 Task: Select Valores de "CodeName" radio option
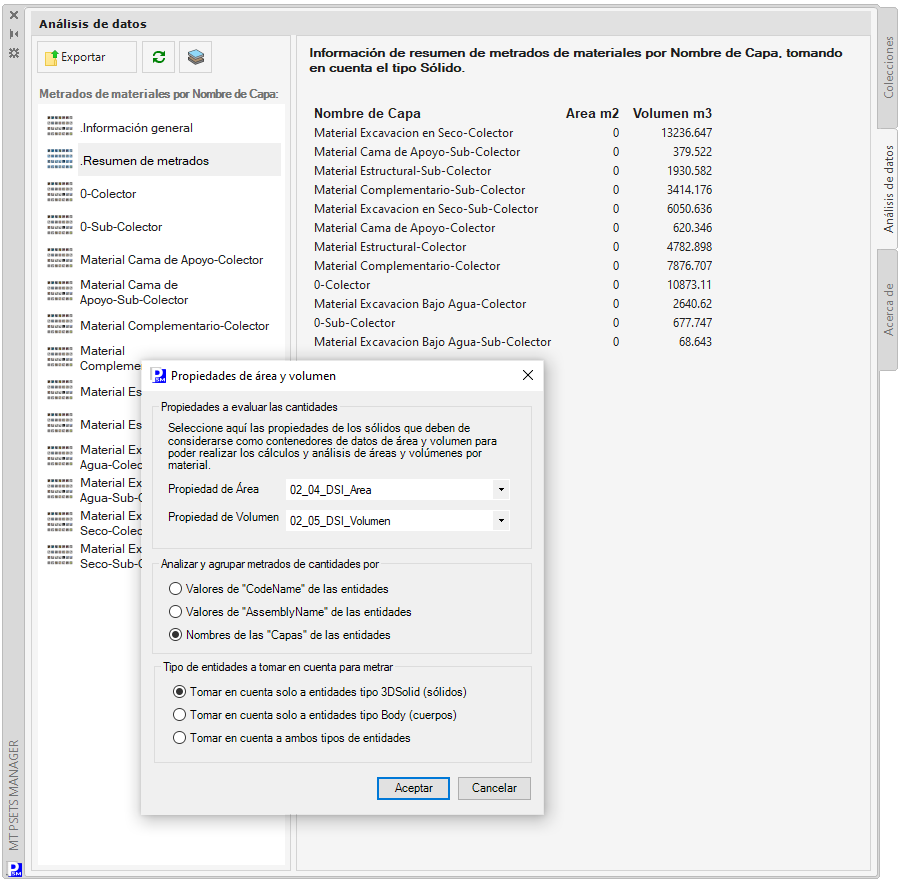pyautogui.click(x=279, y=589)
